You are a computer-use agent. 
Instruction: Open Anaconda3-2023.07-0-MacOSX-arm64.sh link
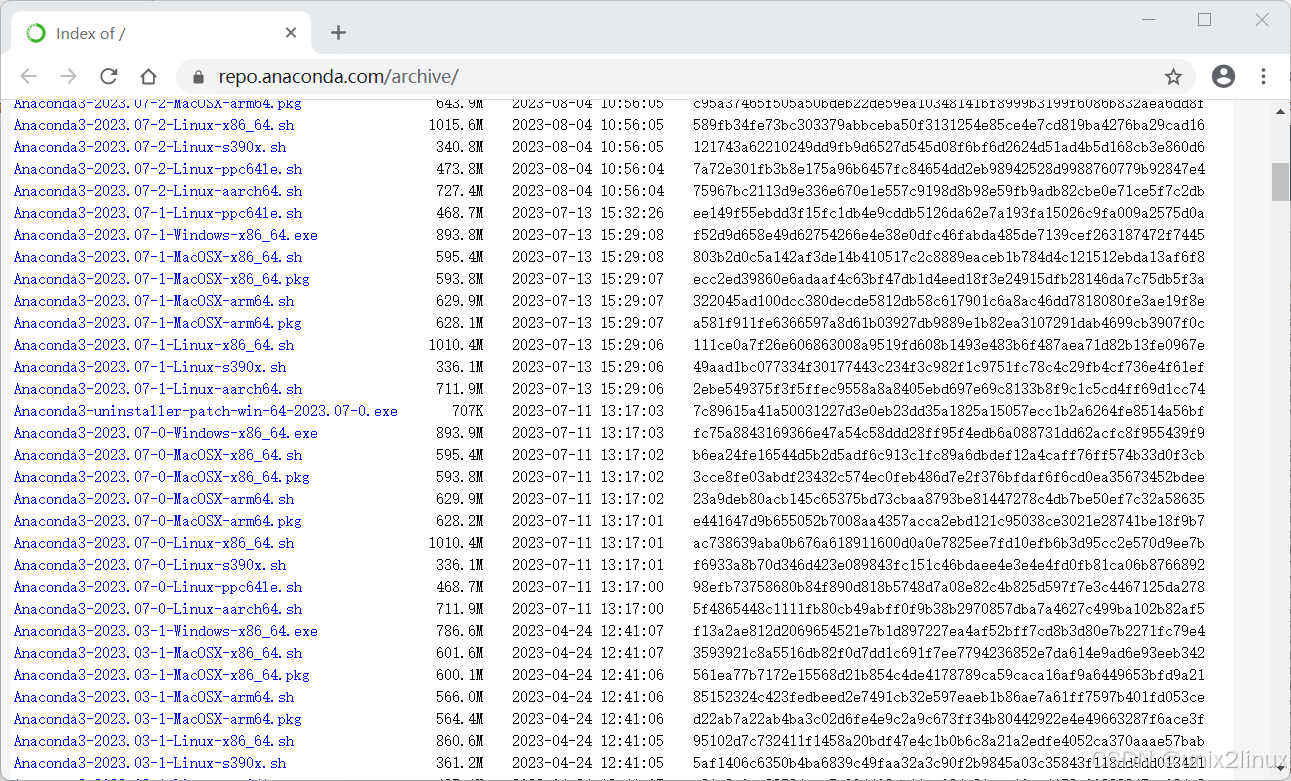click(x=154, y=499)
